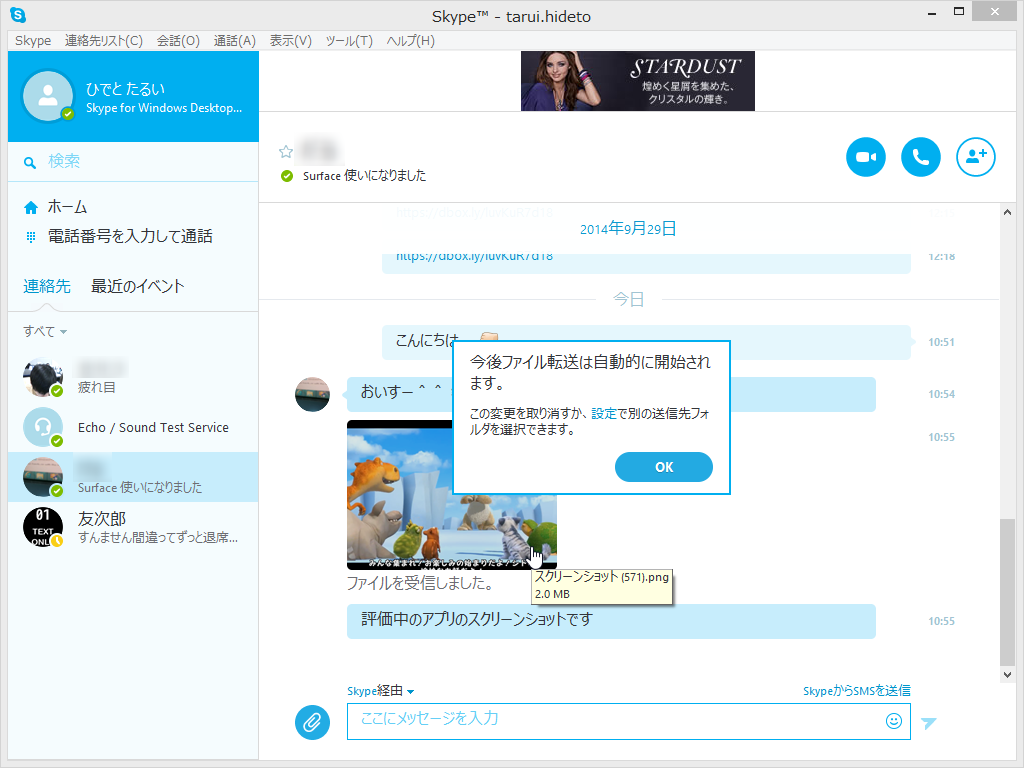Click Surface 使いになりました status in chat header
Viewport: 1024px width, 768px height.
(x=364, y=176)
